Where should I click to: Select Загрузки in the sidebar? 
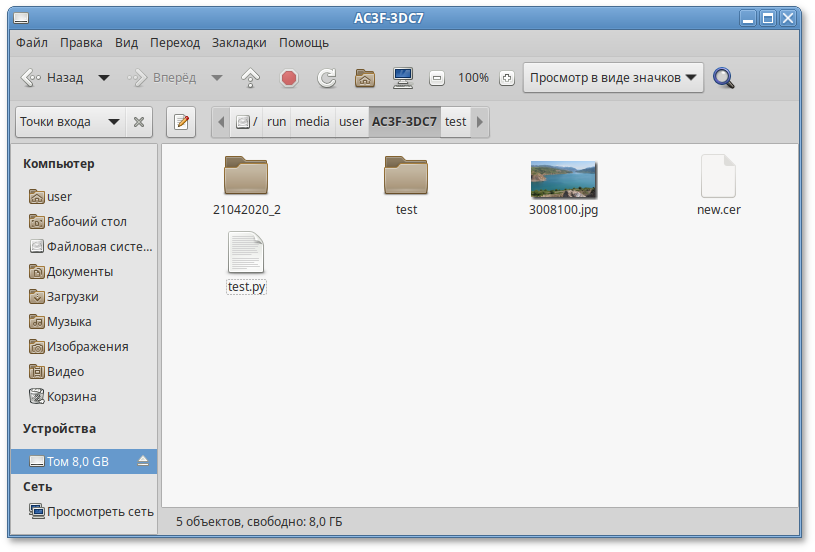pos(72,297)
